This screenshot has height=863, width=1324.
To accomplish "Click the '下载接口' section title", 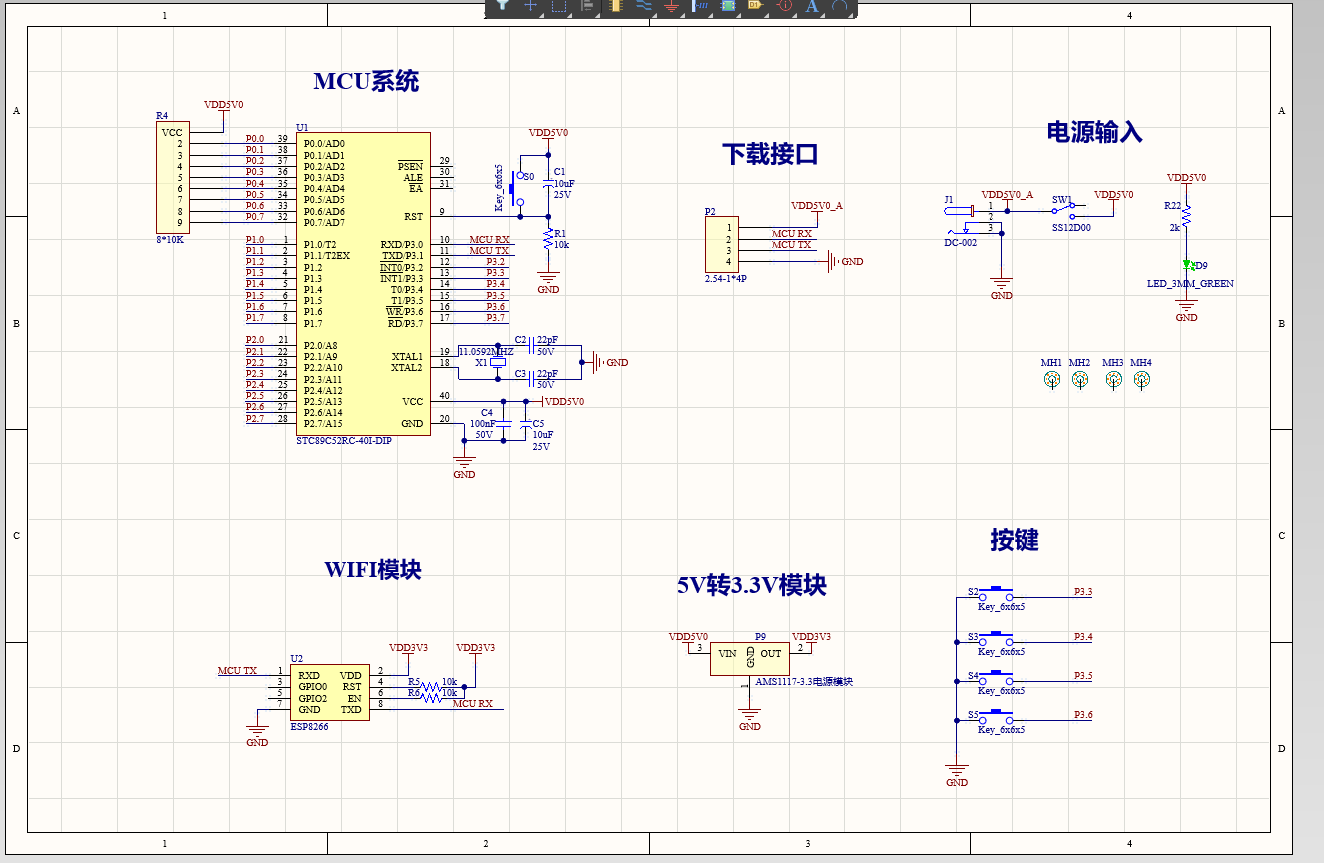I will tap(771, 154).
